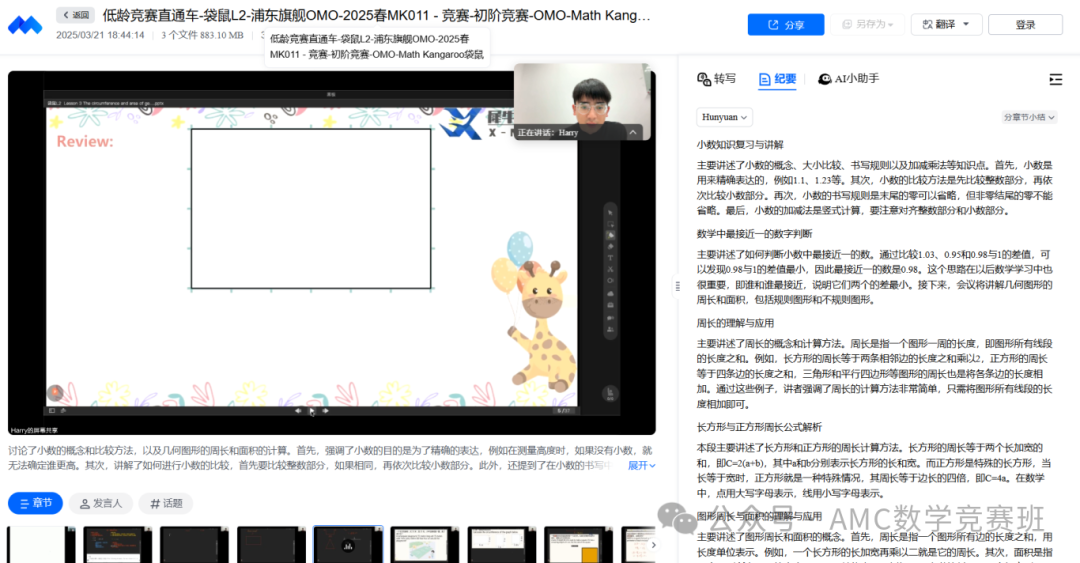
Task: Open the 翻译 translate dropdown
Action: (x=947, y=25)
